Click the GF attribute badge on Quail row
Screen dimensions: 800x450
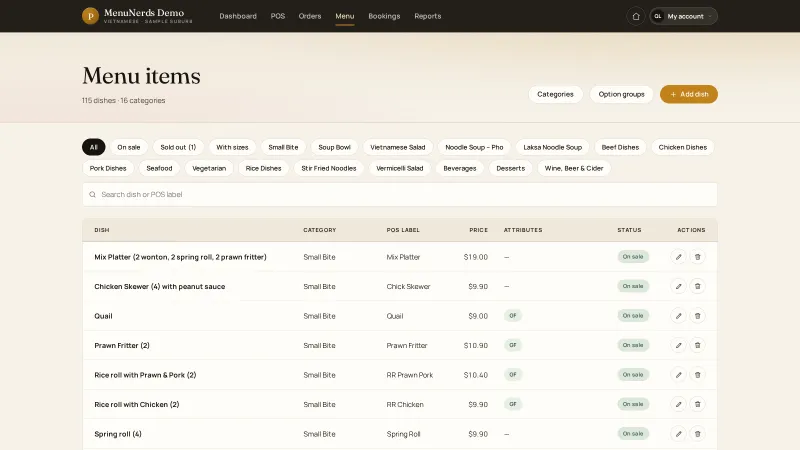point(513,316)
